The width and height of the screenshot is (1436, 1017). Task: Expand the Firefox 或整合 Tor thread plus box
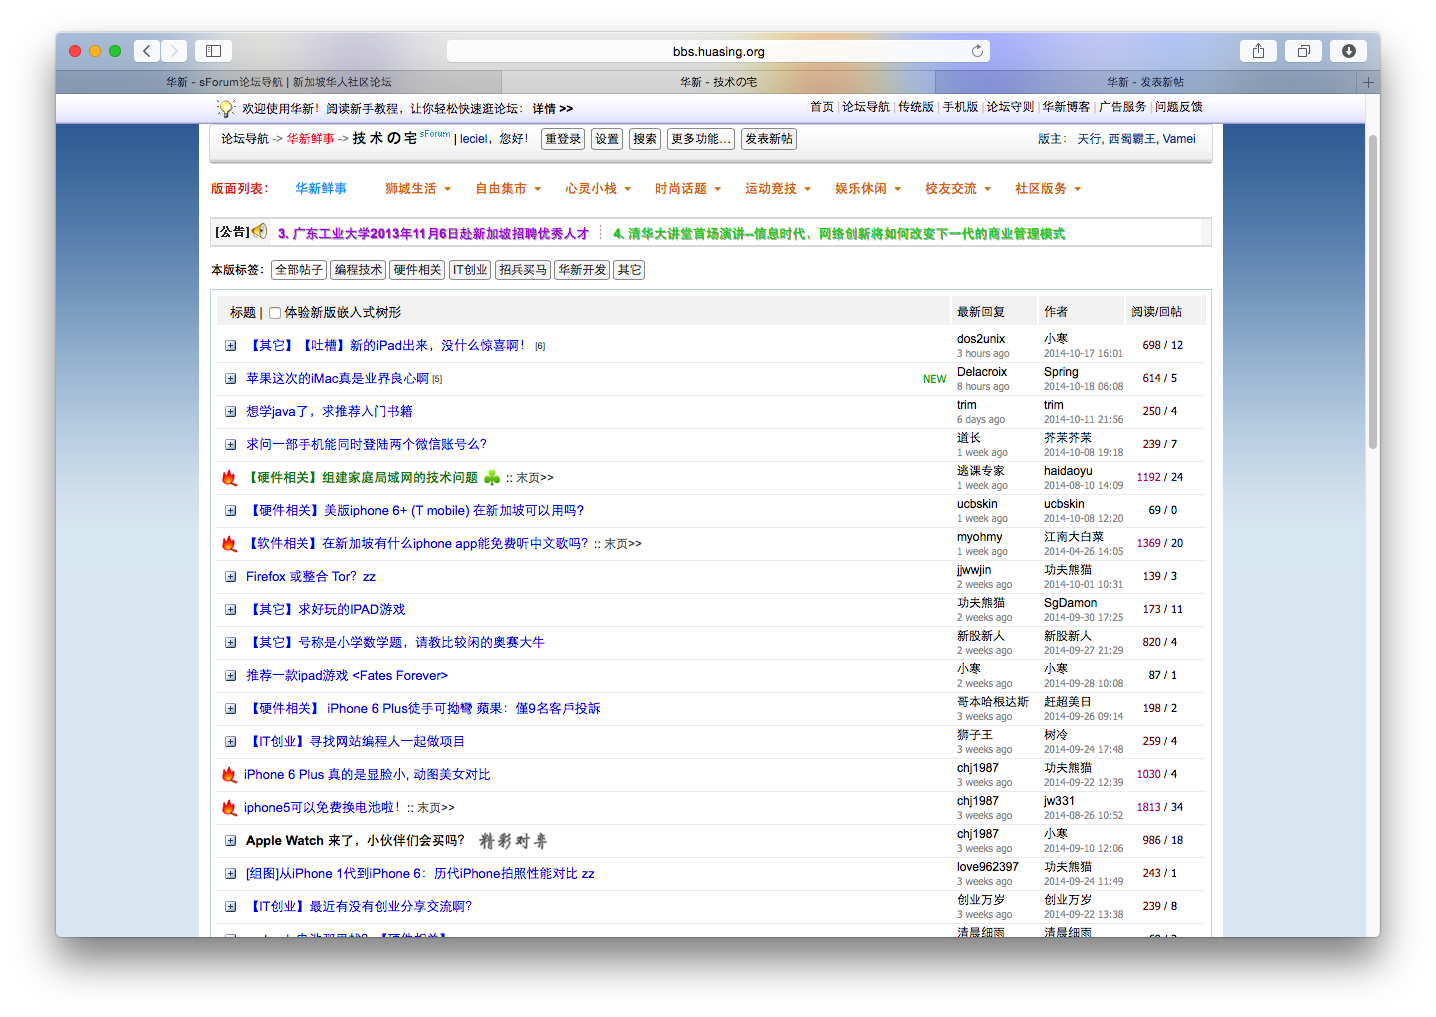pos(230,577)
